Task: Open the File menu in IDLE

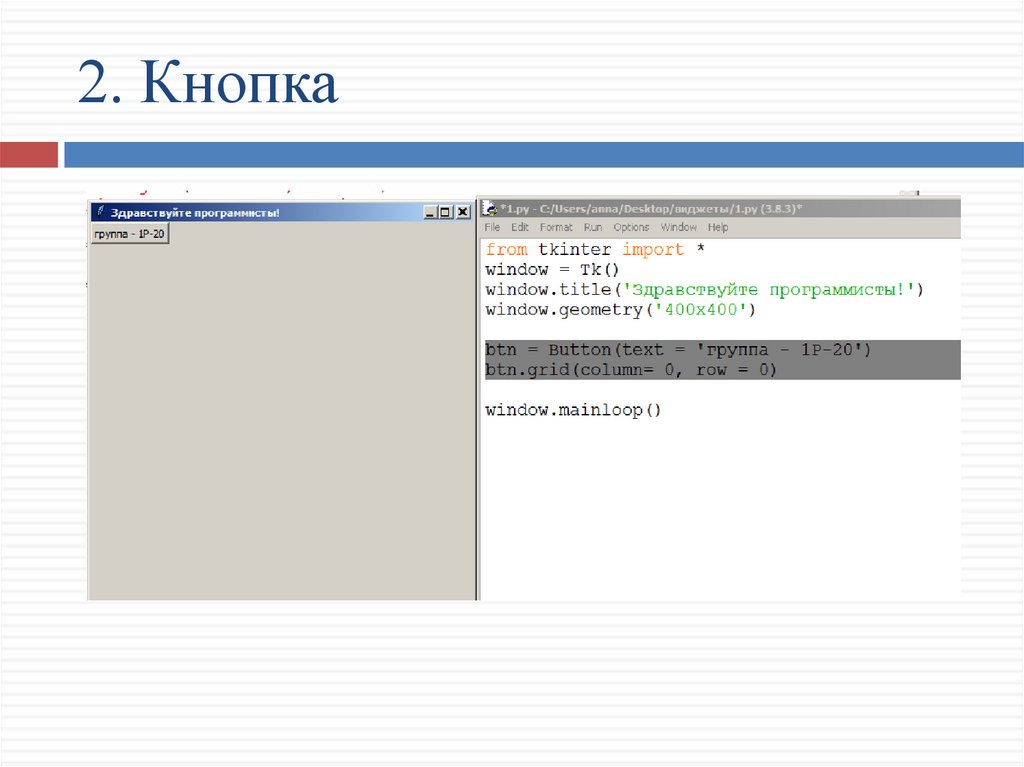Action: click(x=492, y=228)
